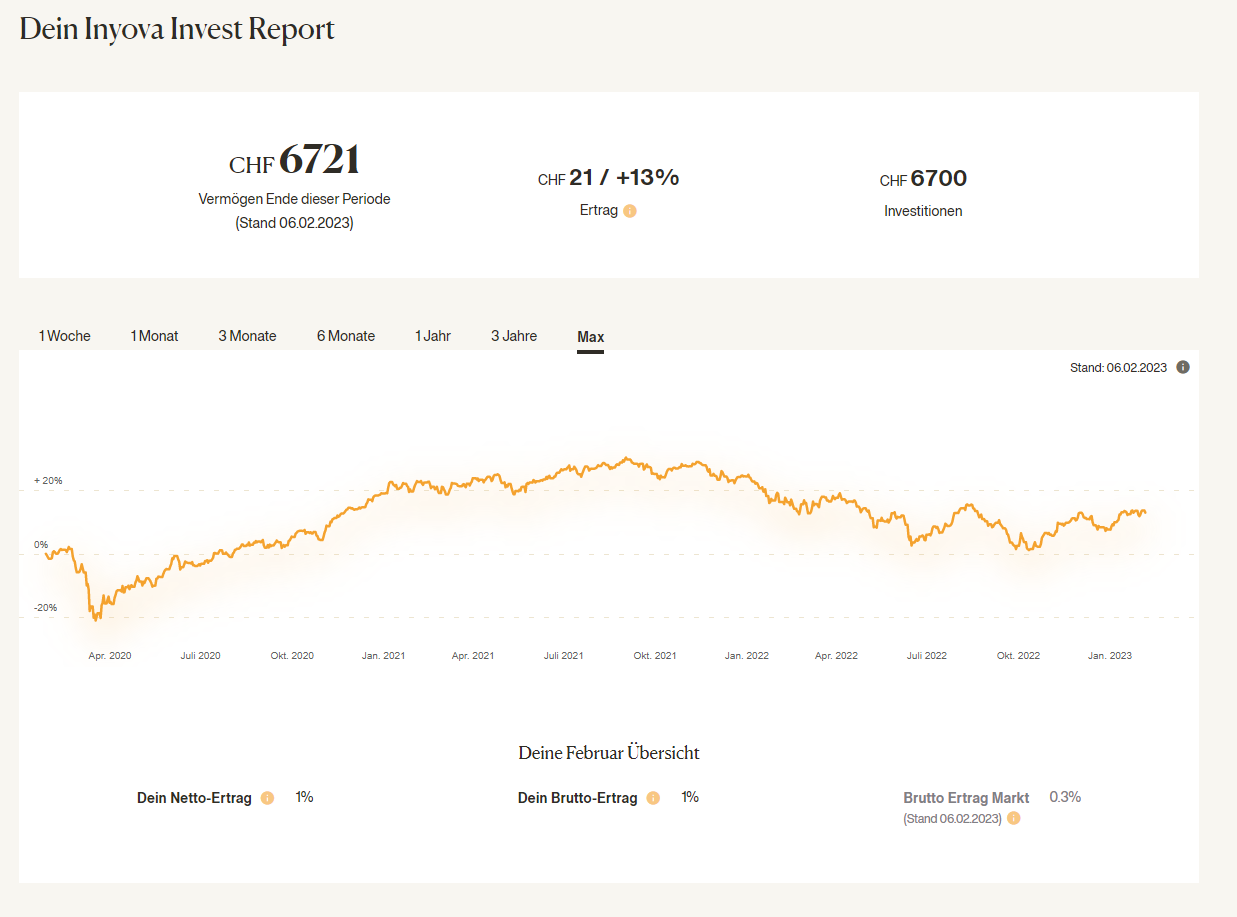Click the + 20% axis label
Viewport: 1237px width, 917px height.
pyautogui.click(x=48, y=481)
